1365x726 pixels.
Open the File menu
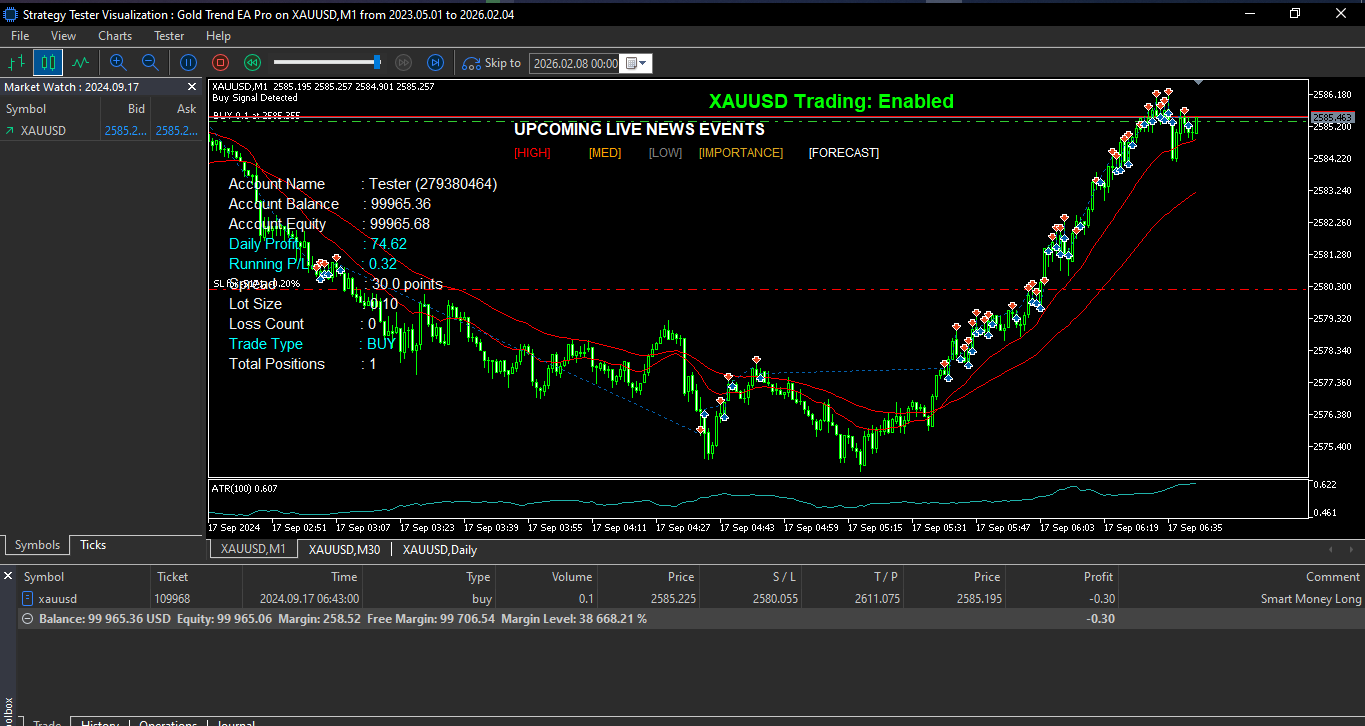coord(20,36)
